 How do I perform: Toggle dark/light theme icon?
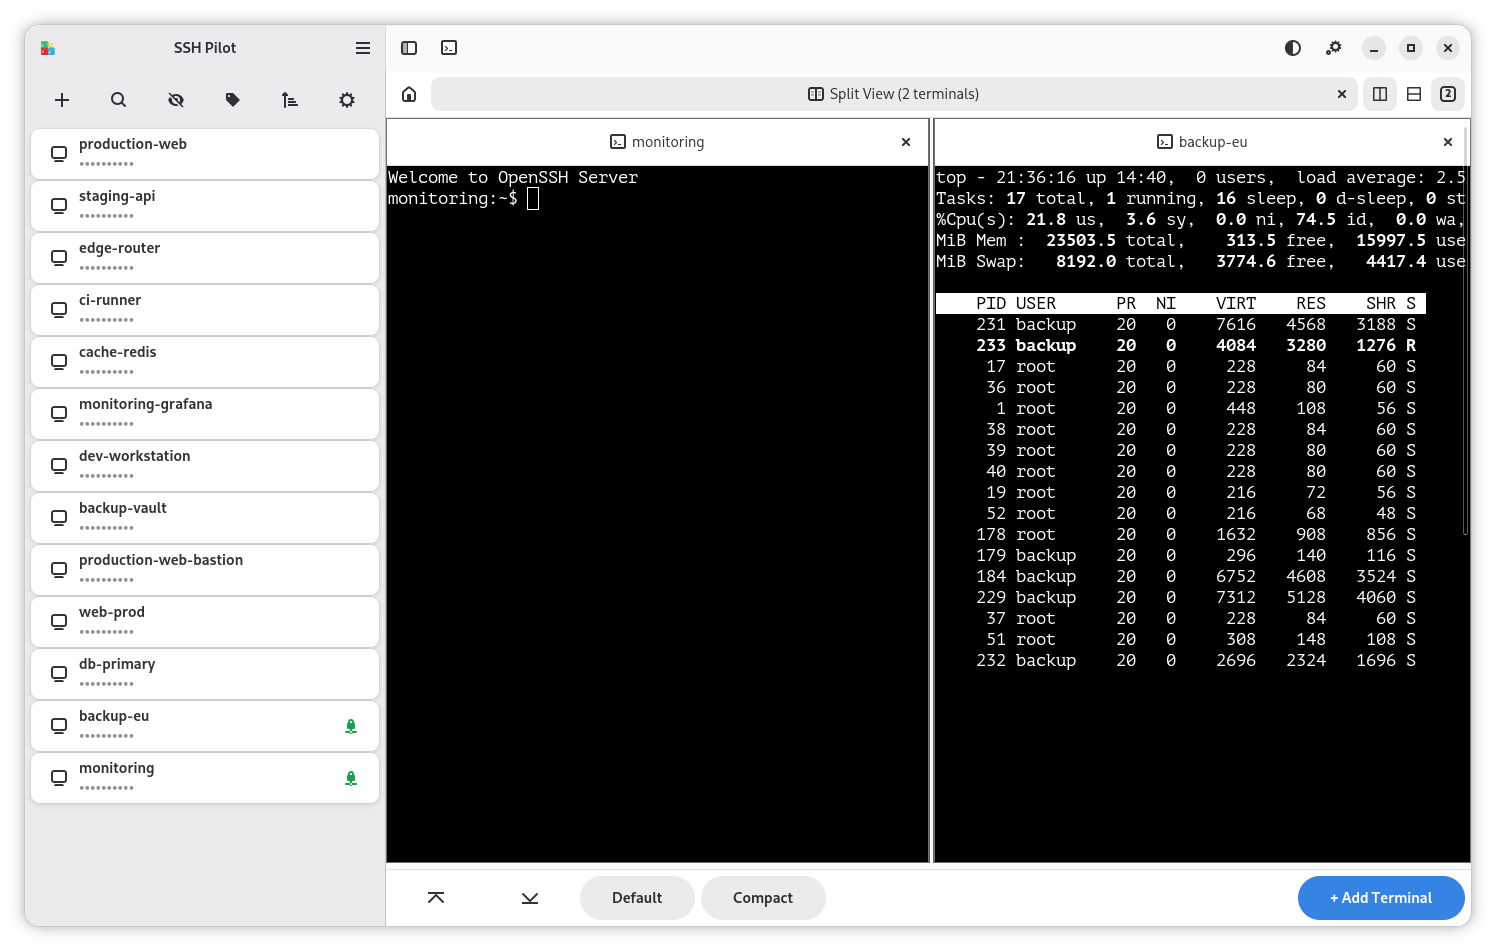point(1293,48)
